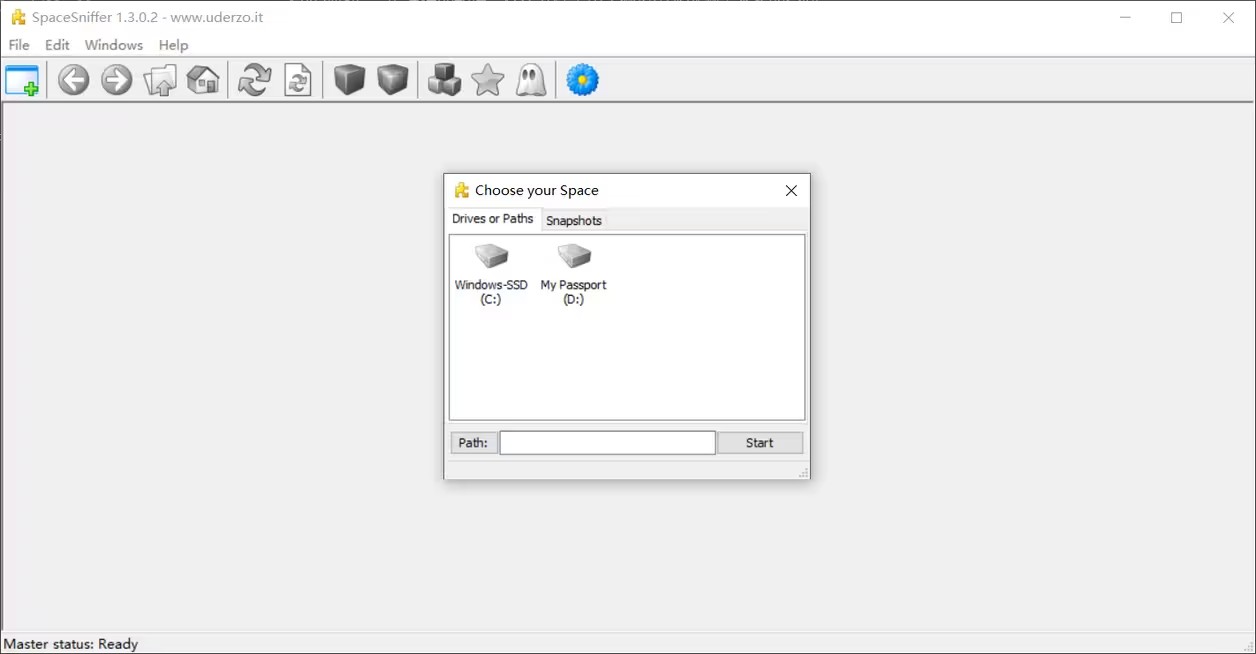The width and height of the screenshot is (1256, 654).
Task: Click inside the Path input field
Action: (x=608, y=443)
